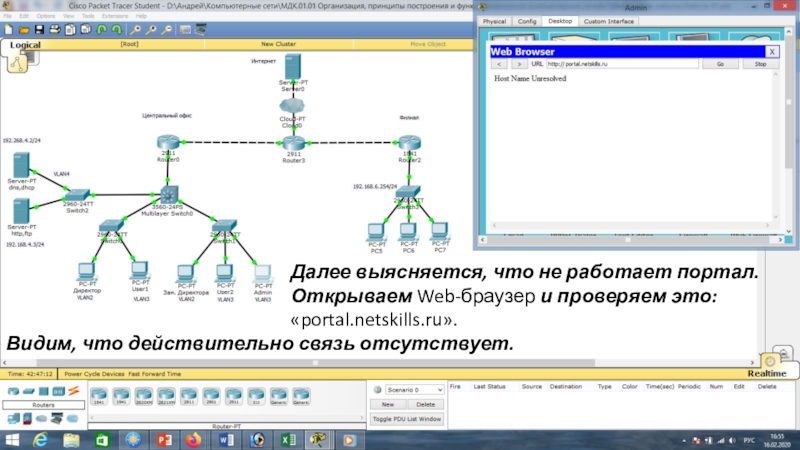Screen dimensions: 800x450
Task: Select the dns,dhcp server in topology
Action: [x=21, y=165]
